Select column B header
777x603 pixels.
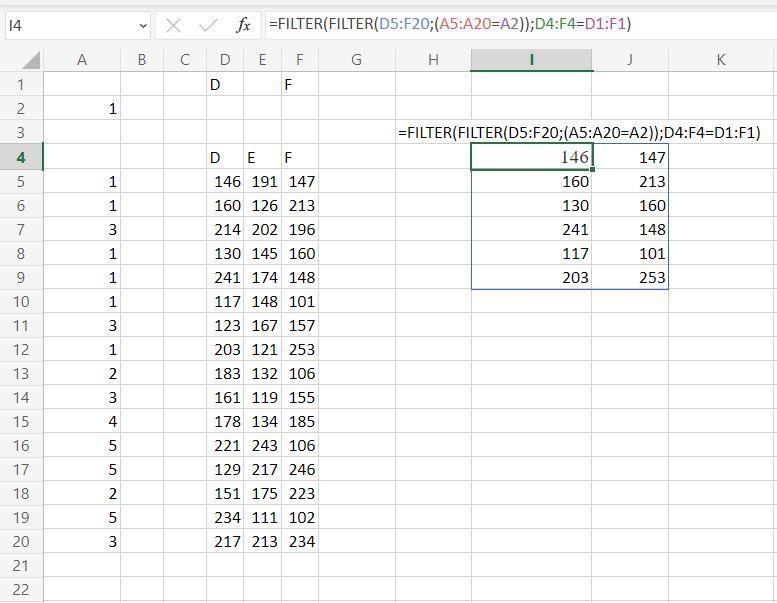[142, 60]
